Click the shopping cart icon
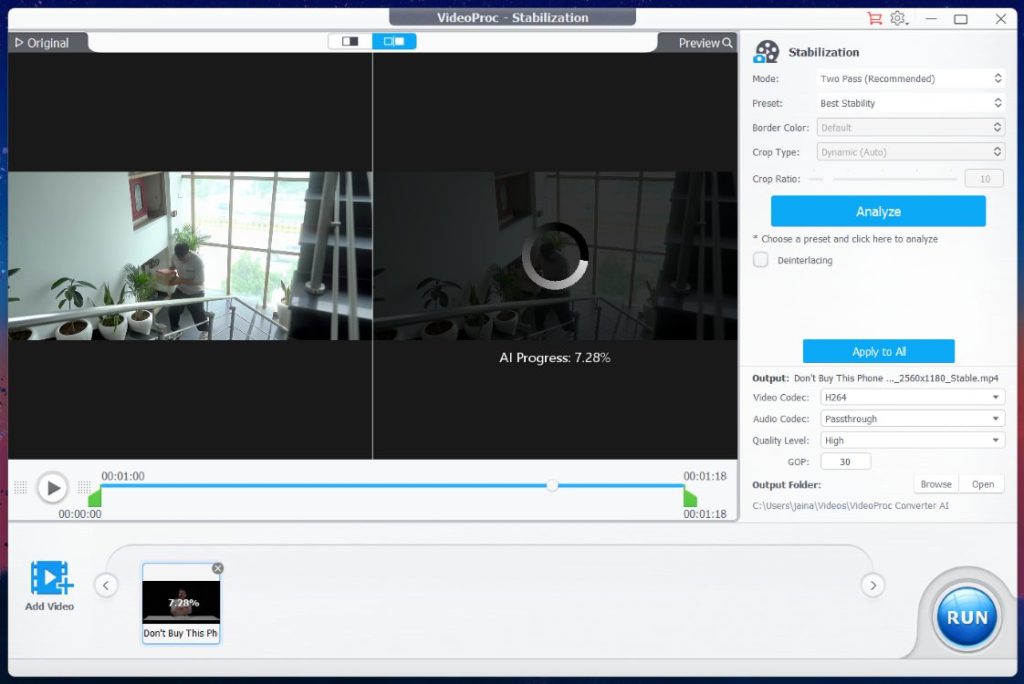 click(x=874, y=18)
